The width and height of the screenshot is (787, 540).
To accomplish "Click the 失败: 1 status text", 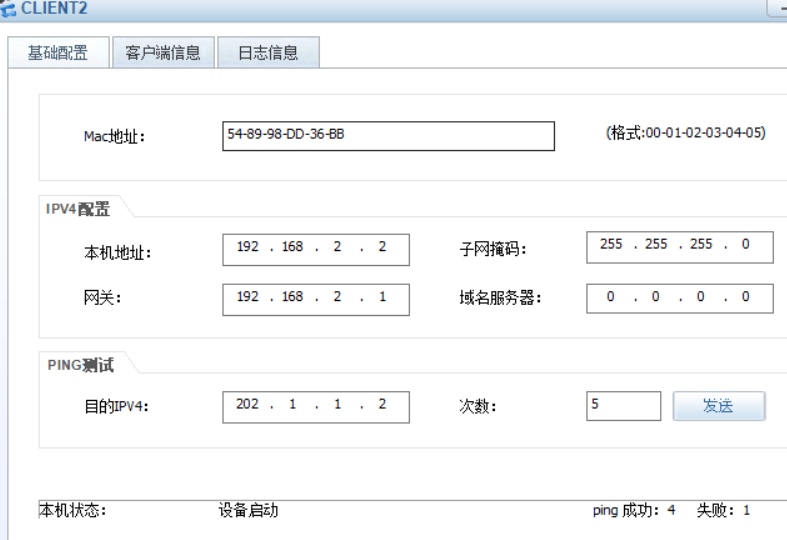I will [x=723, y=511].
